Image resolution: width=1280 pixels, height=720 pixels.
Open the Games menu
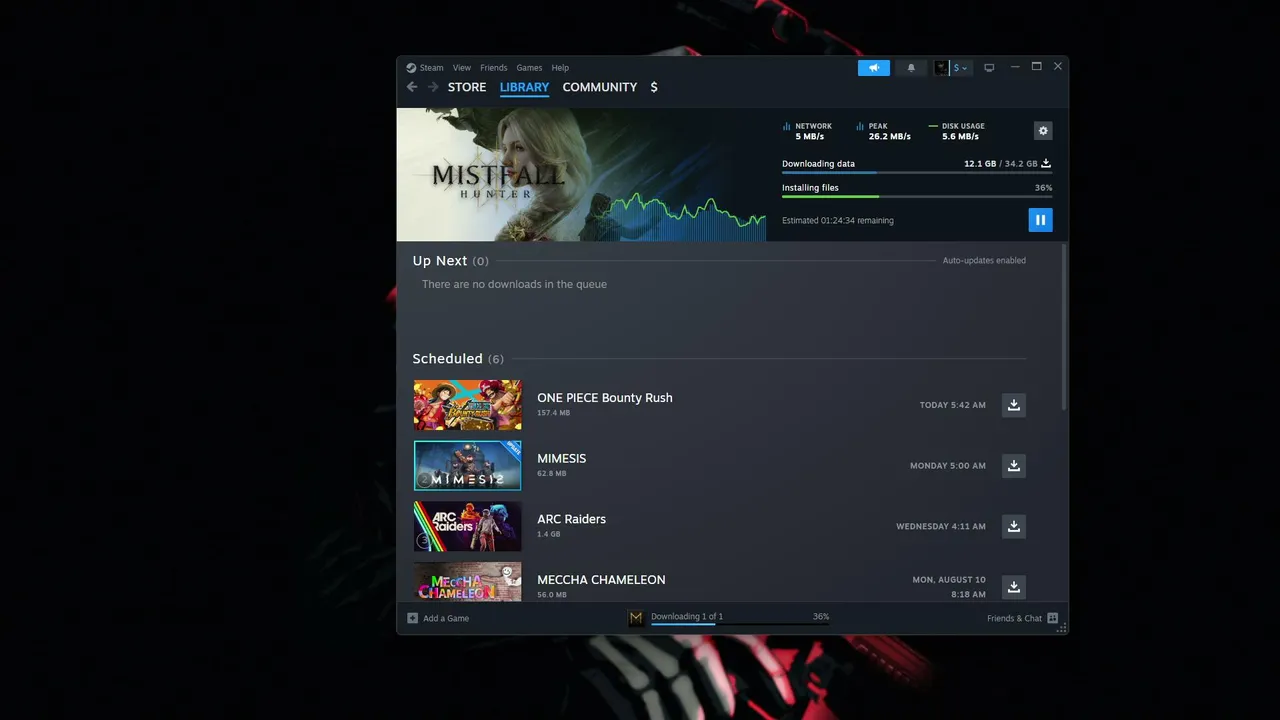(529, 68)
